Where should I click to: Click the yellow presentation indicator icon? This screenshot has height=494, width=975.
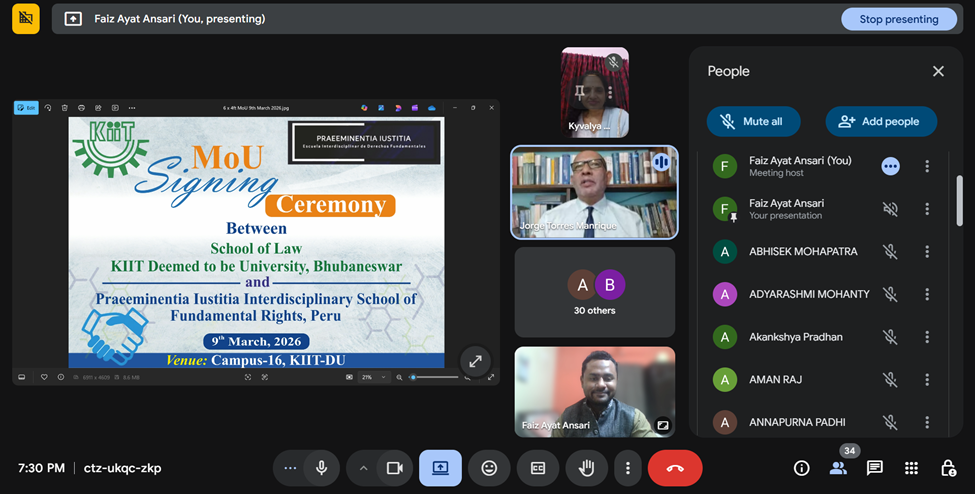point(25,19)
